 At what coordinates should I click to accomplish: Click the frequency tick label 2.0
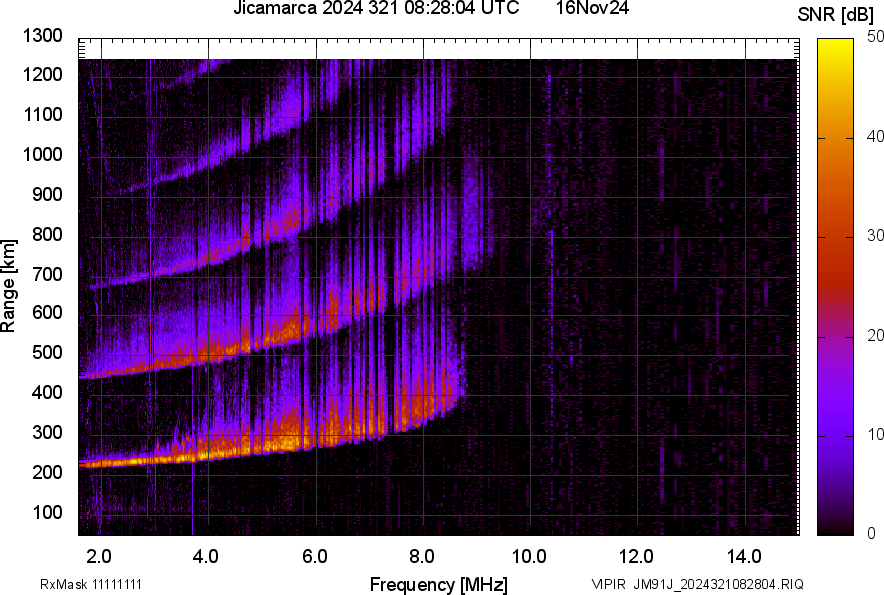tap(99, 557)
